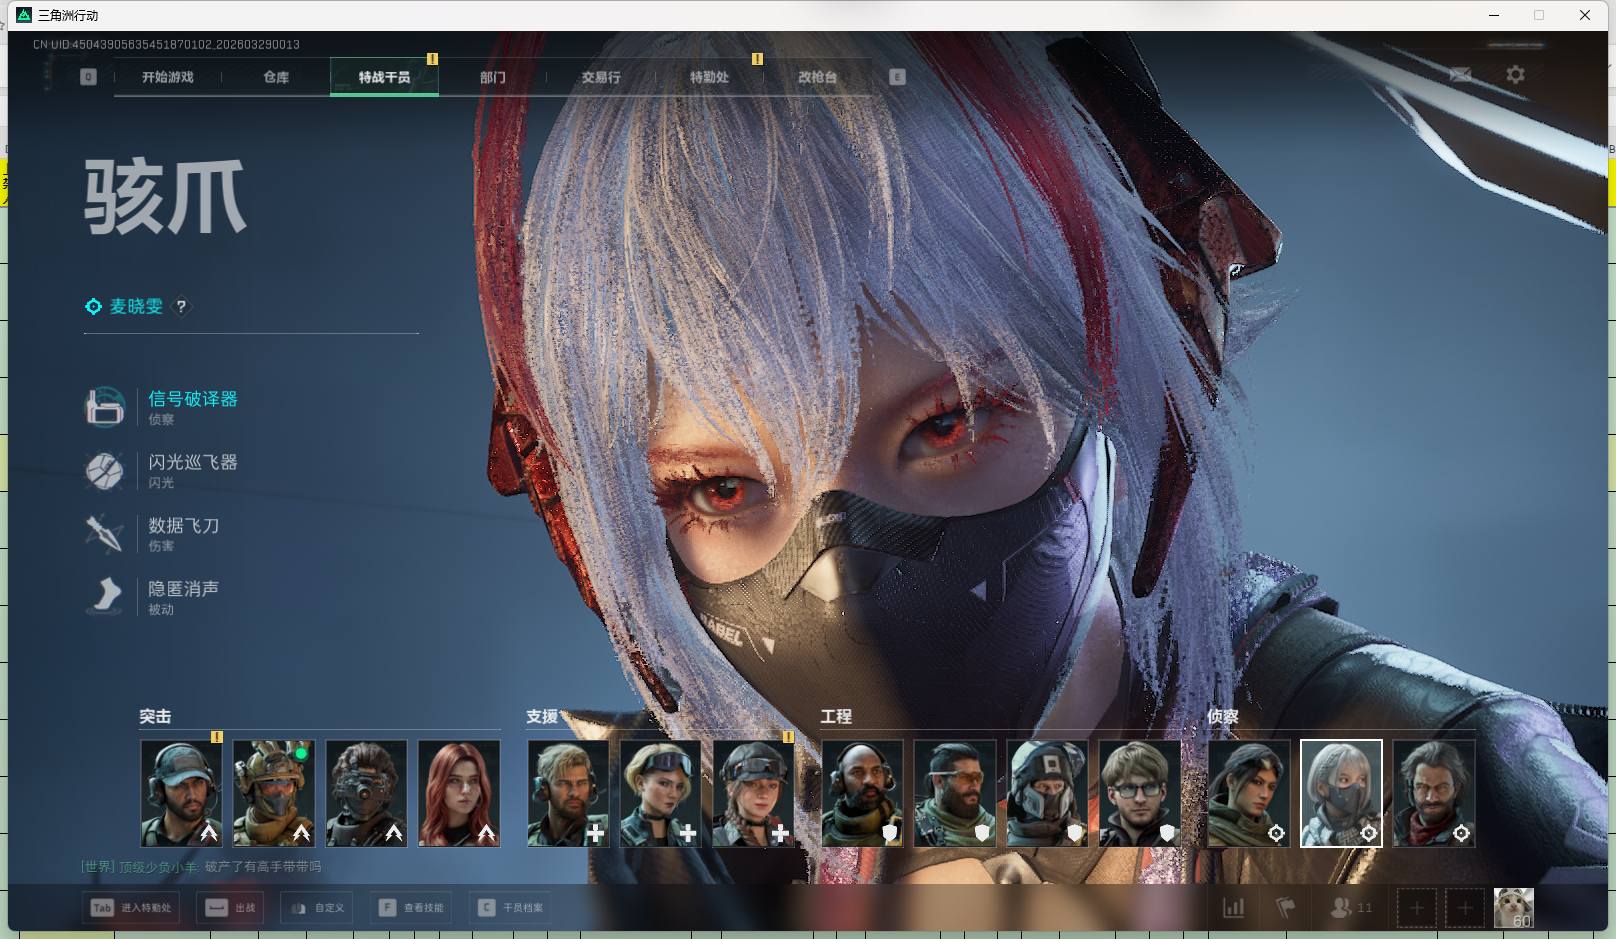Image resolution: width=1616 pixels, height=939 pixels.
Task: Open the flag icon in bottom bar
Action: 1286,908
